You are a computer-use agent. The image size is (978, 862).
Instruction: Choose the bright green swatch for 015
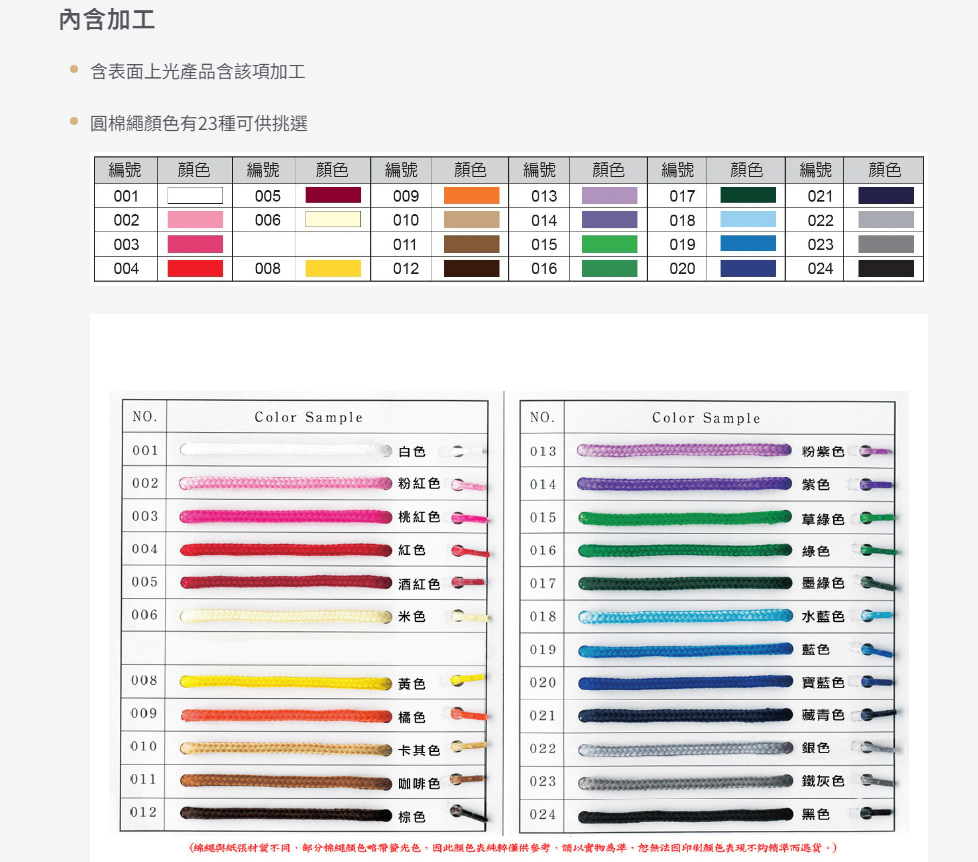pos(610,244)
